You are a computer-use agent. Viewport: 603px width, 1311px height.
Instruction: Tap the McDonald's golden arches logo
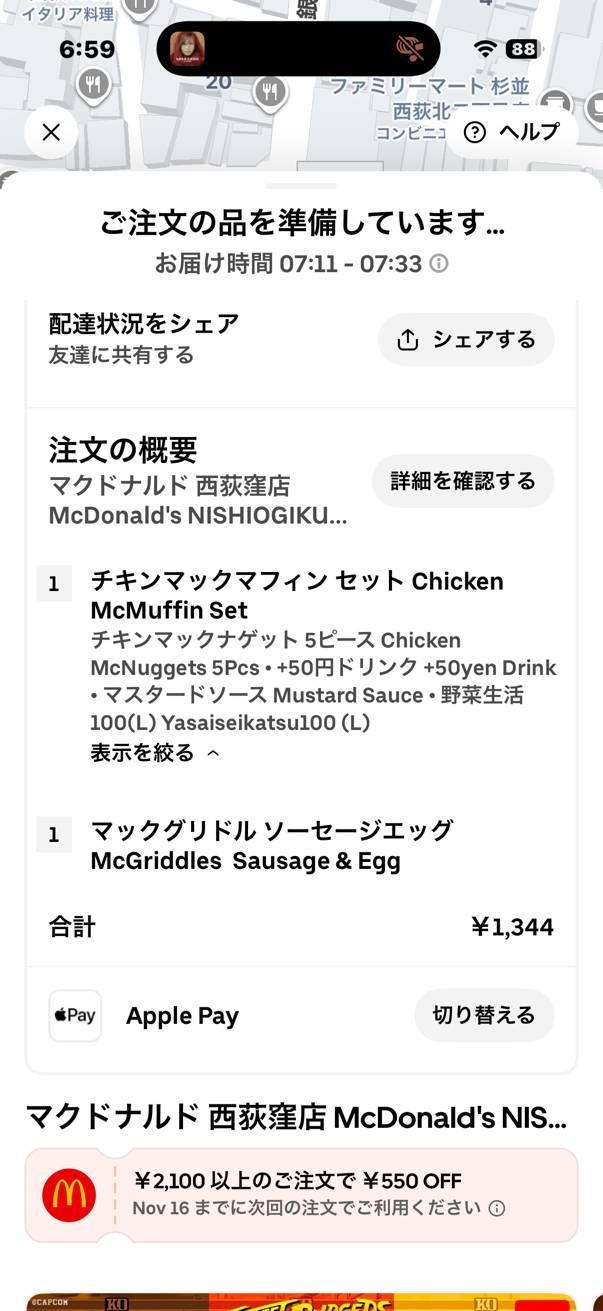point(69,1195)
